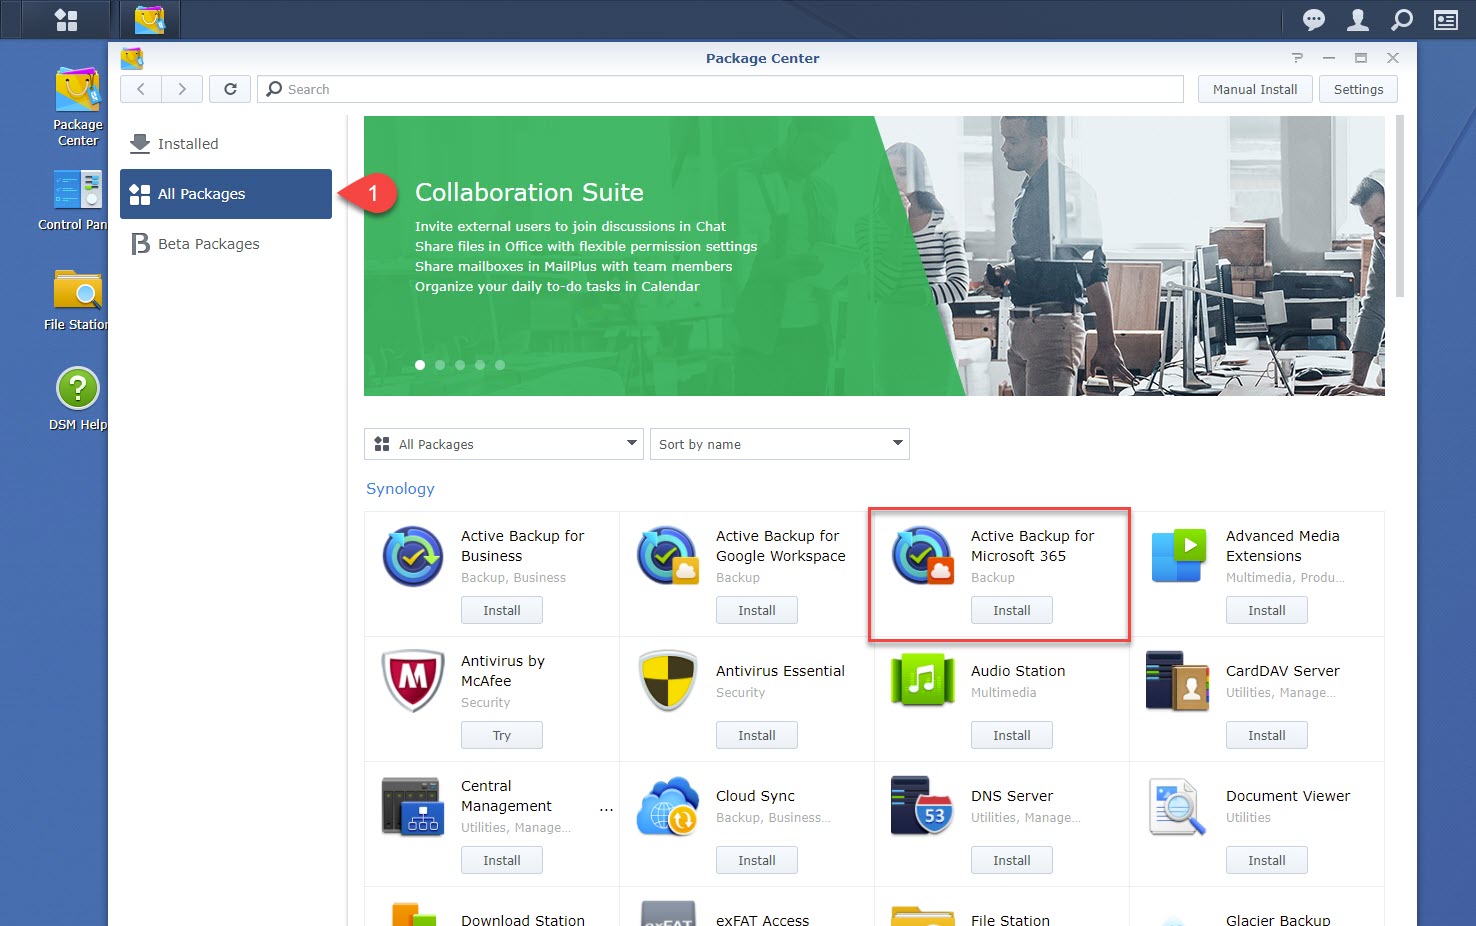Click Active Backup for Business icon
The height and width of the screenshot is (926, 1476).
click(413, 556)
